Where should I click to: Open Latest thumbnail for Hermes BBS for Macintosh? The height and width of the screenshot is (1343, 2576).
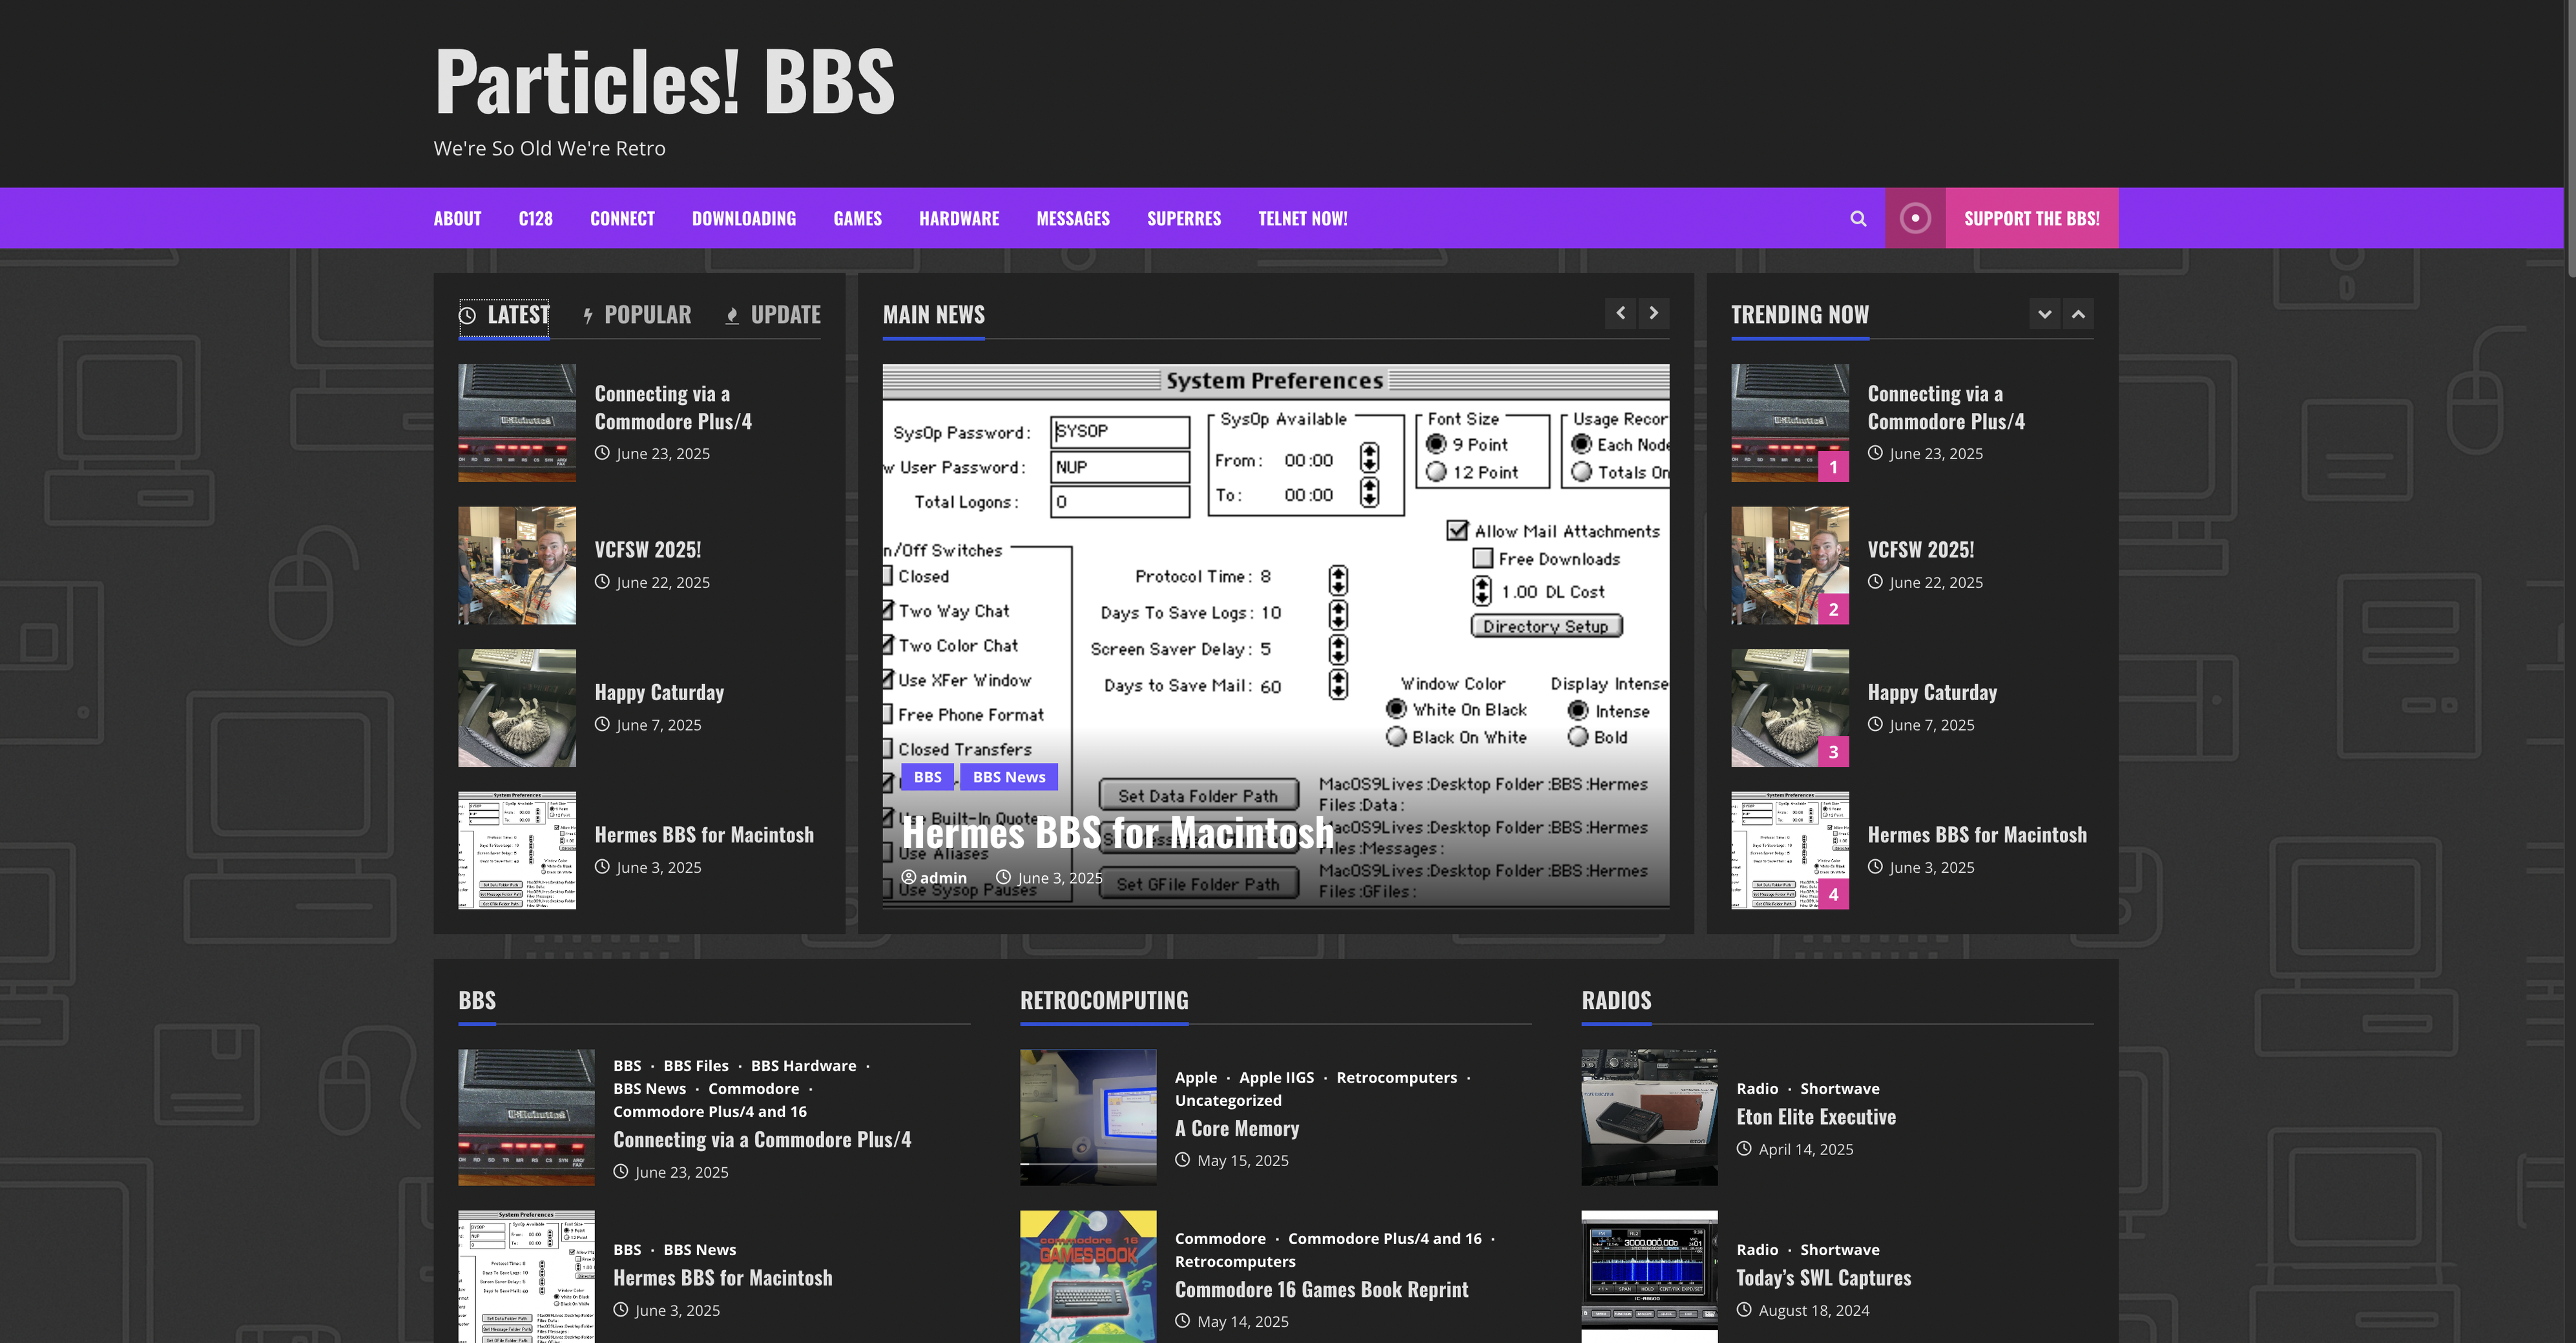[x=517, y=851]
